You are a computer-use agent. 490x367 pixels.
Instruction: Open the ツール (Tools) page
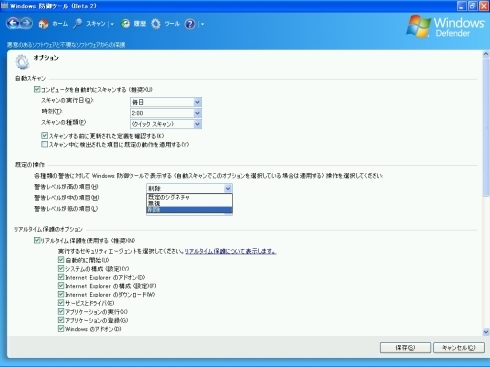[x=166, y=24]
